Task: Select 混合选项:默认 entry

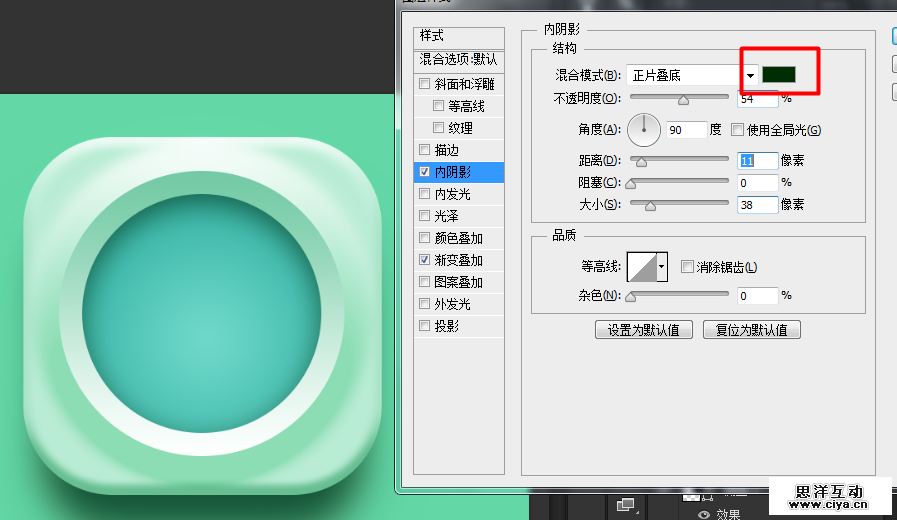Action: 459,59
